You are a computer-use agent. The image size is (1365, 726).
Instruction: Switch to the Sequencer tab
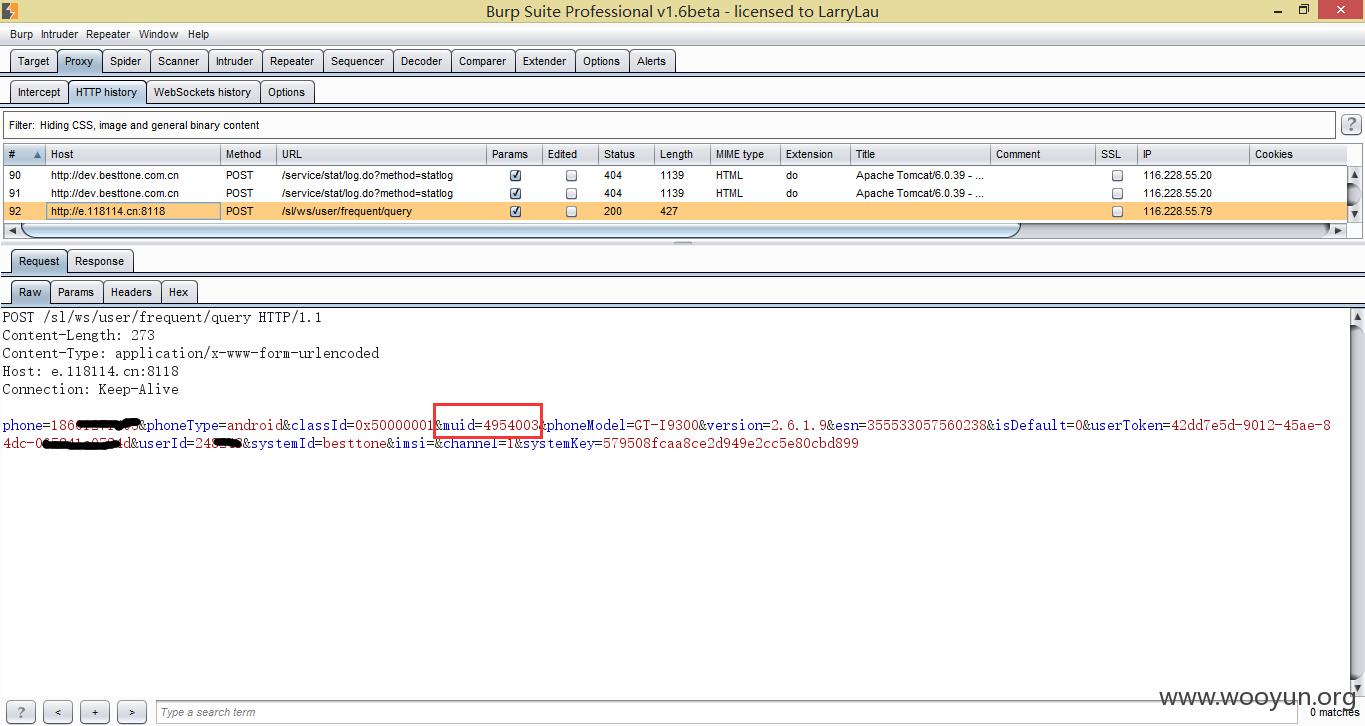click(x=357, y=61)
